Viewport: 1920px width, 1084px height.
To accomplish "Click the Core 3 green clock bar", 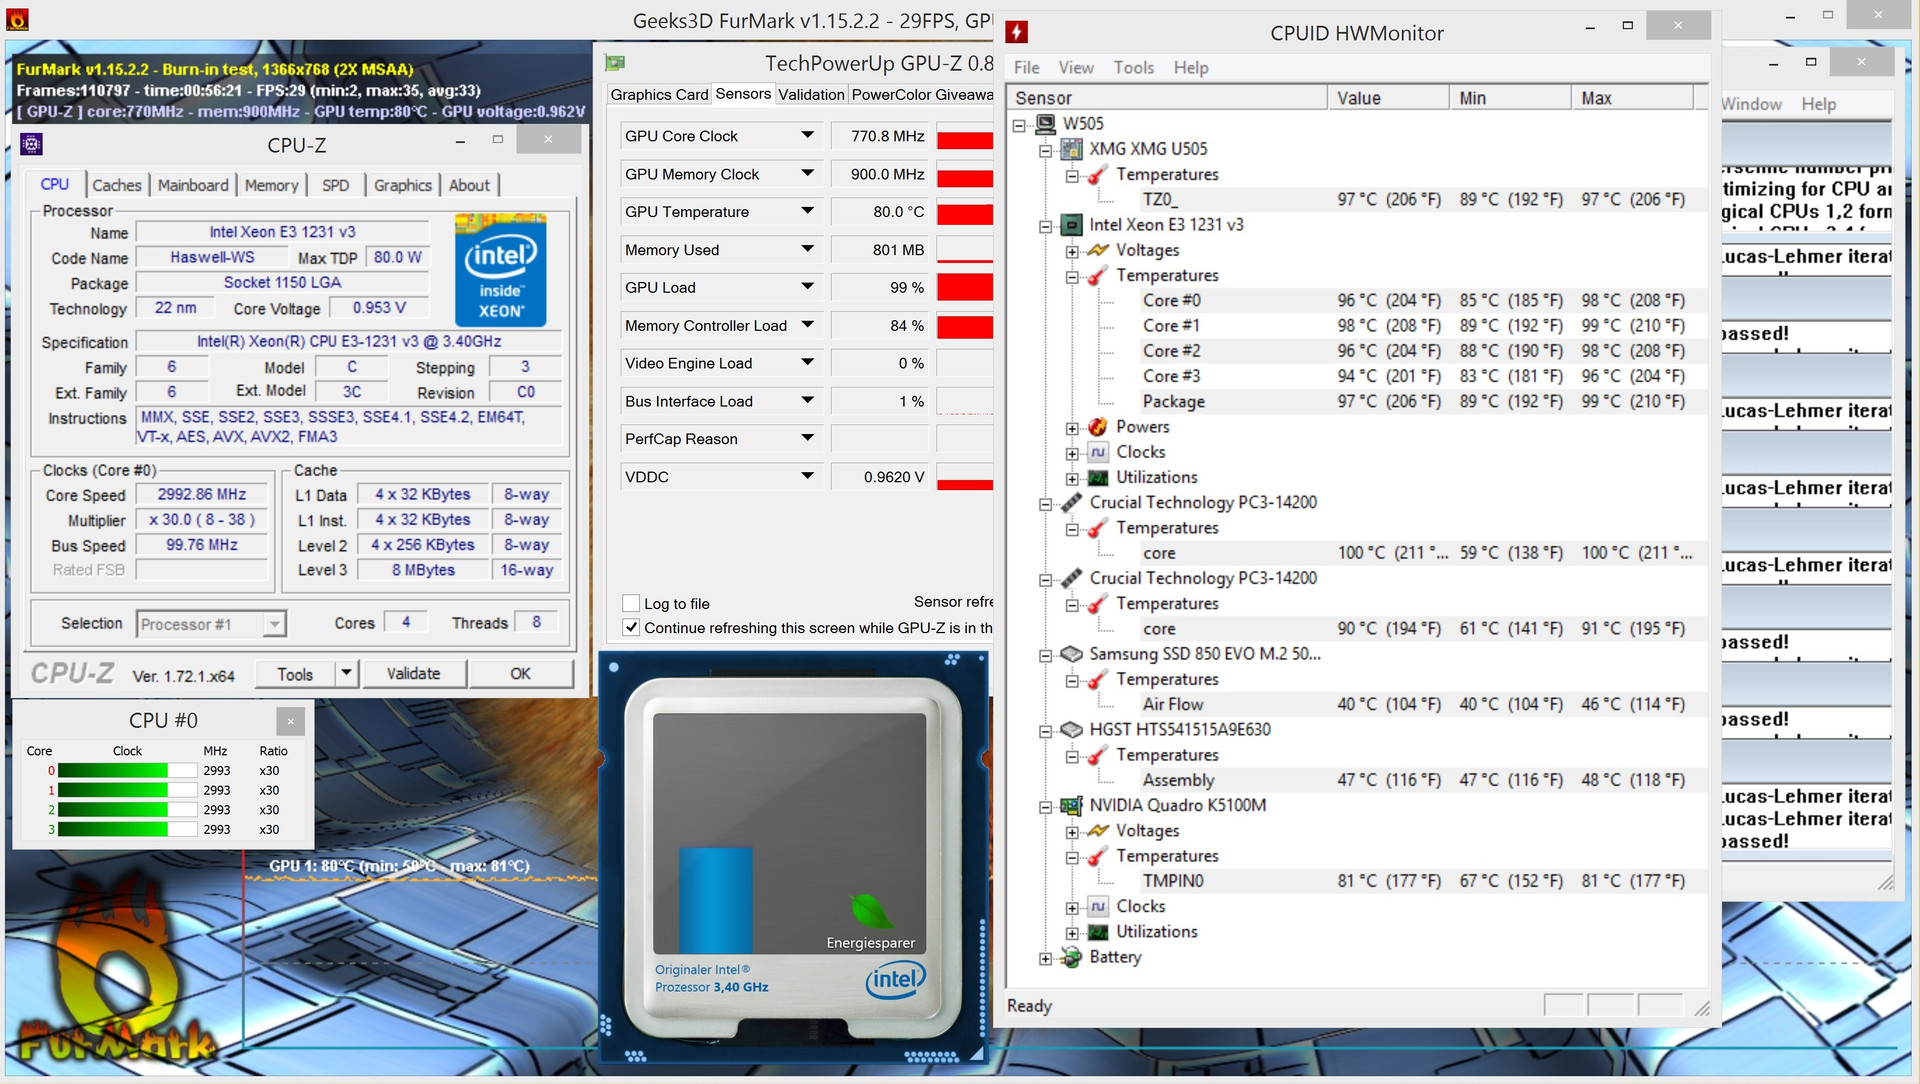I will 127,830.
